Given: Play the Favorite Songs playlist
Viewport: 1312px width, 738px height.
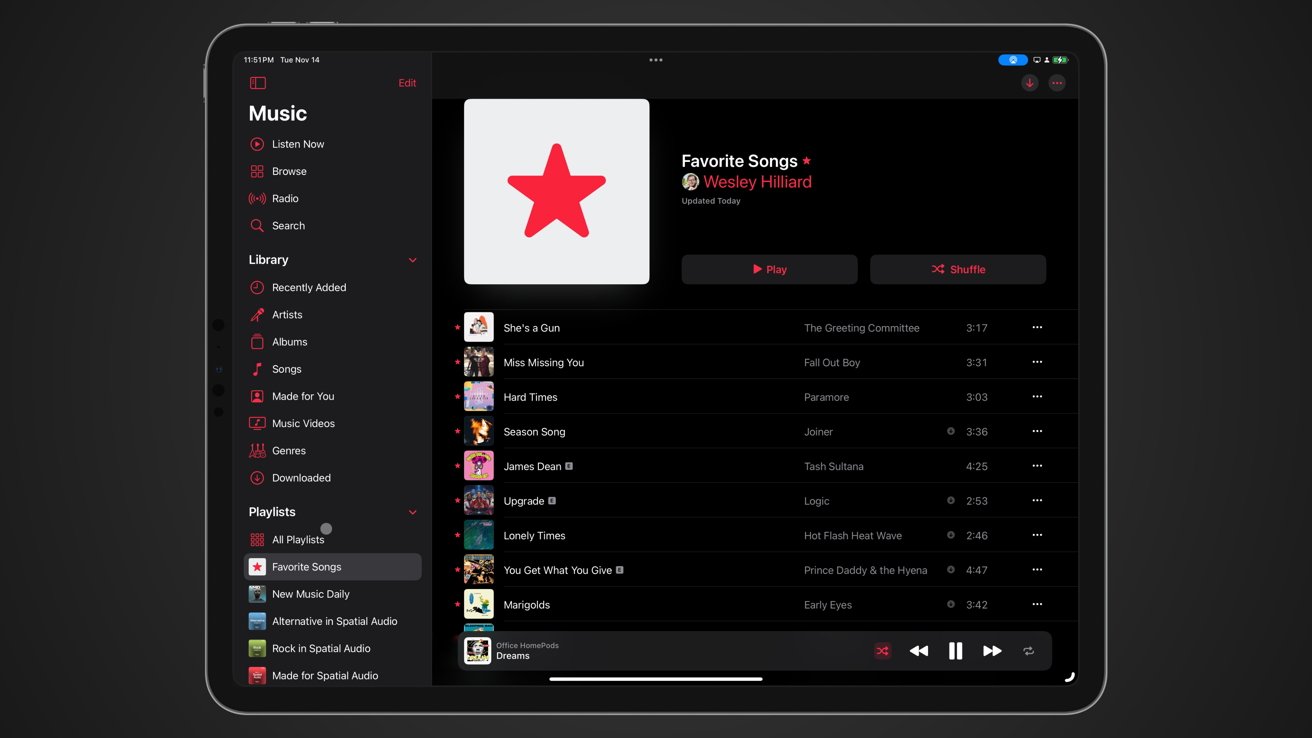Looking at the screenshot, I should tap(769, 269).
